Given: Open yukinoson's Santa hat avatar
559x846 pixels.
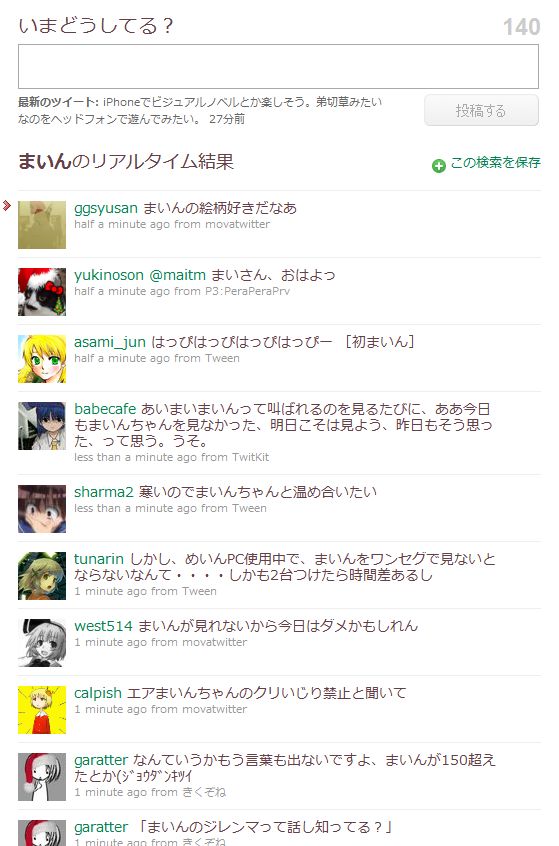Looking at the screenshot, I should coord(42,292).
